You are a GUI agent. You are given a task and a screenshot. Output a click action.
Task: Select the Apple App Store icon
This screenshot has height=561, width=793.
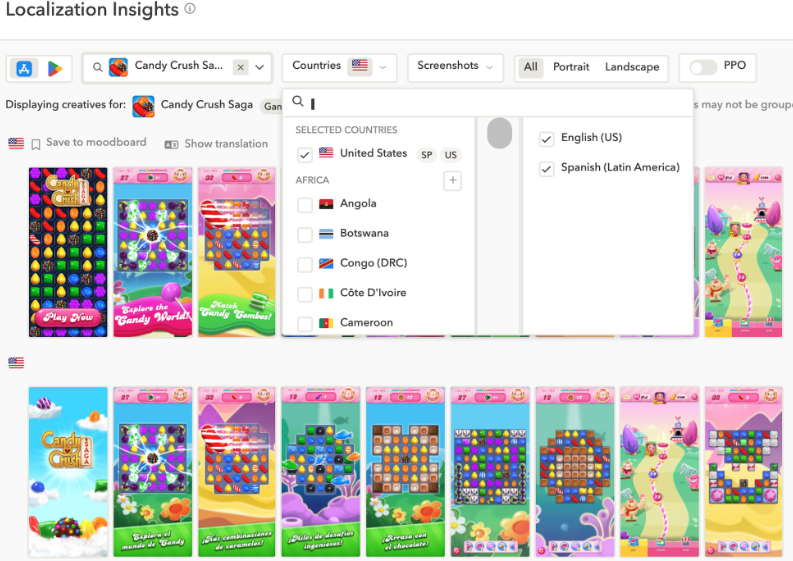coord(24,68)
